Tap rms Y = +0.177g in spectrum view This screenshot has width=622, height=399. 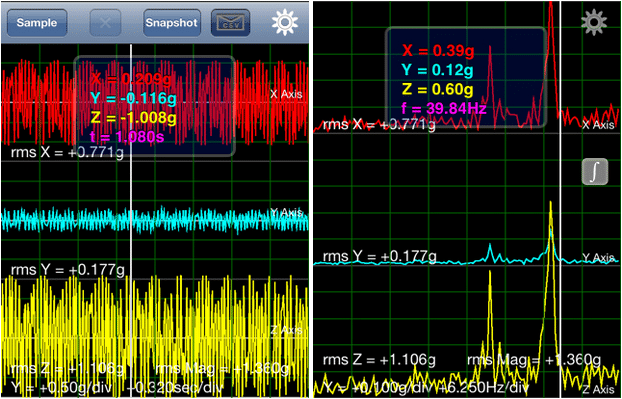coord(380,257)
